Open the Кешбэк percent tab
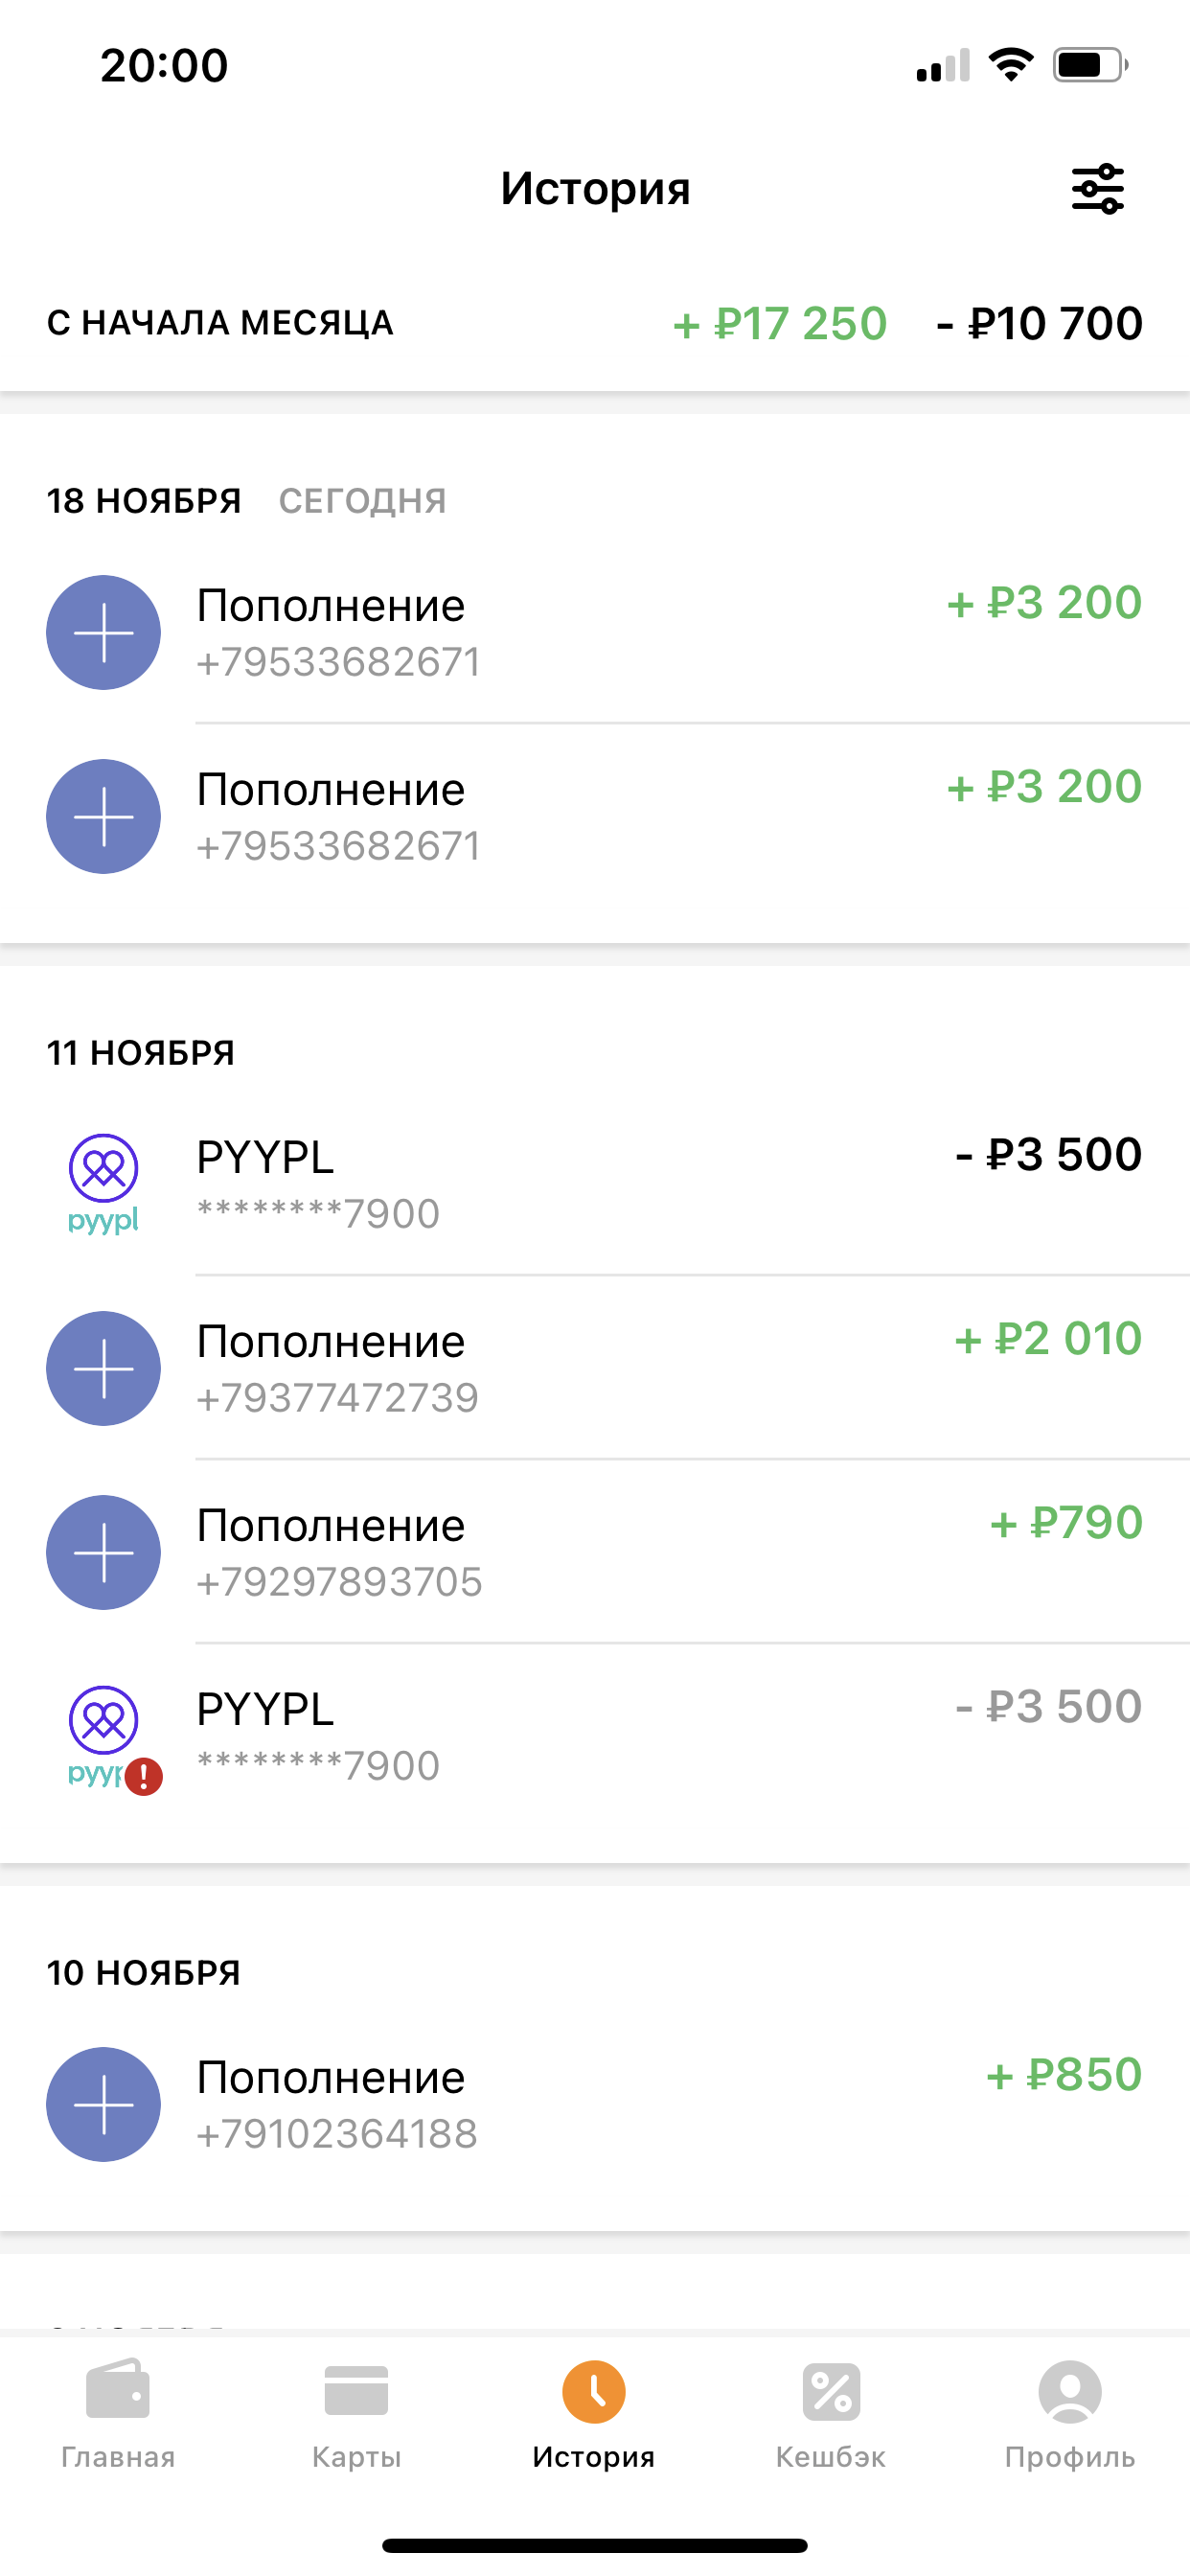Image resolution: width=1190 pixels, height=2576 pixels. [x=831, y=2412]
